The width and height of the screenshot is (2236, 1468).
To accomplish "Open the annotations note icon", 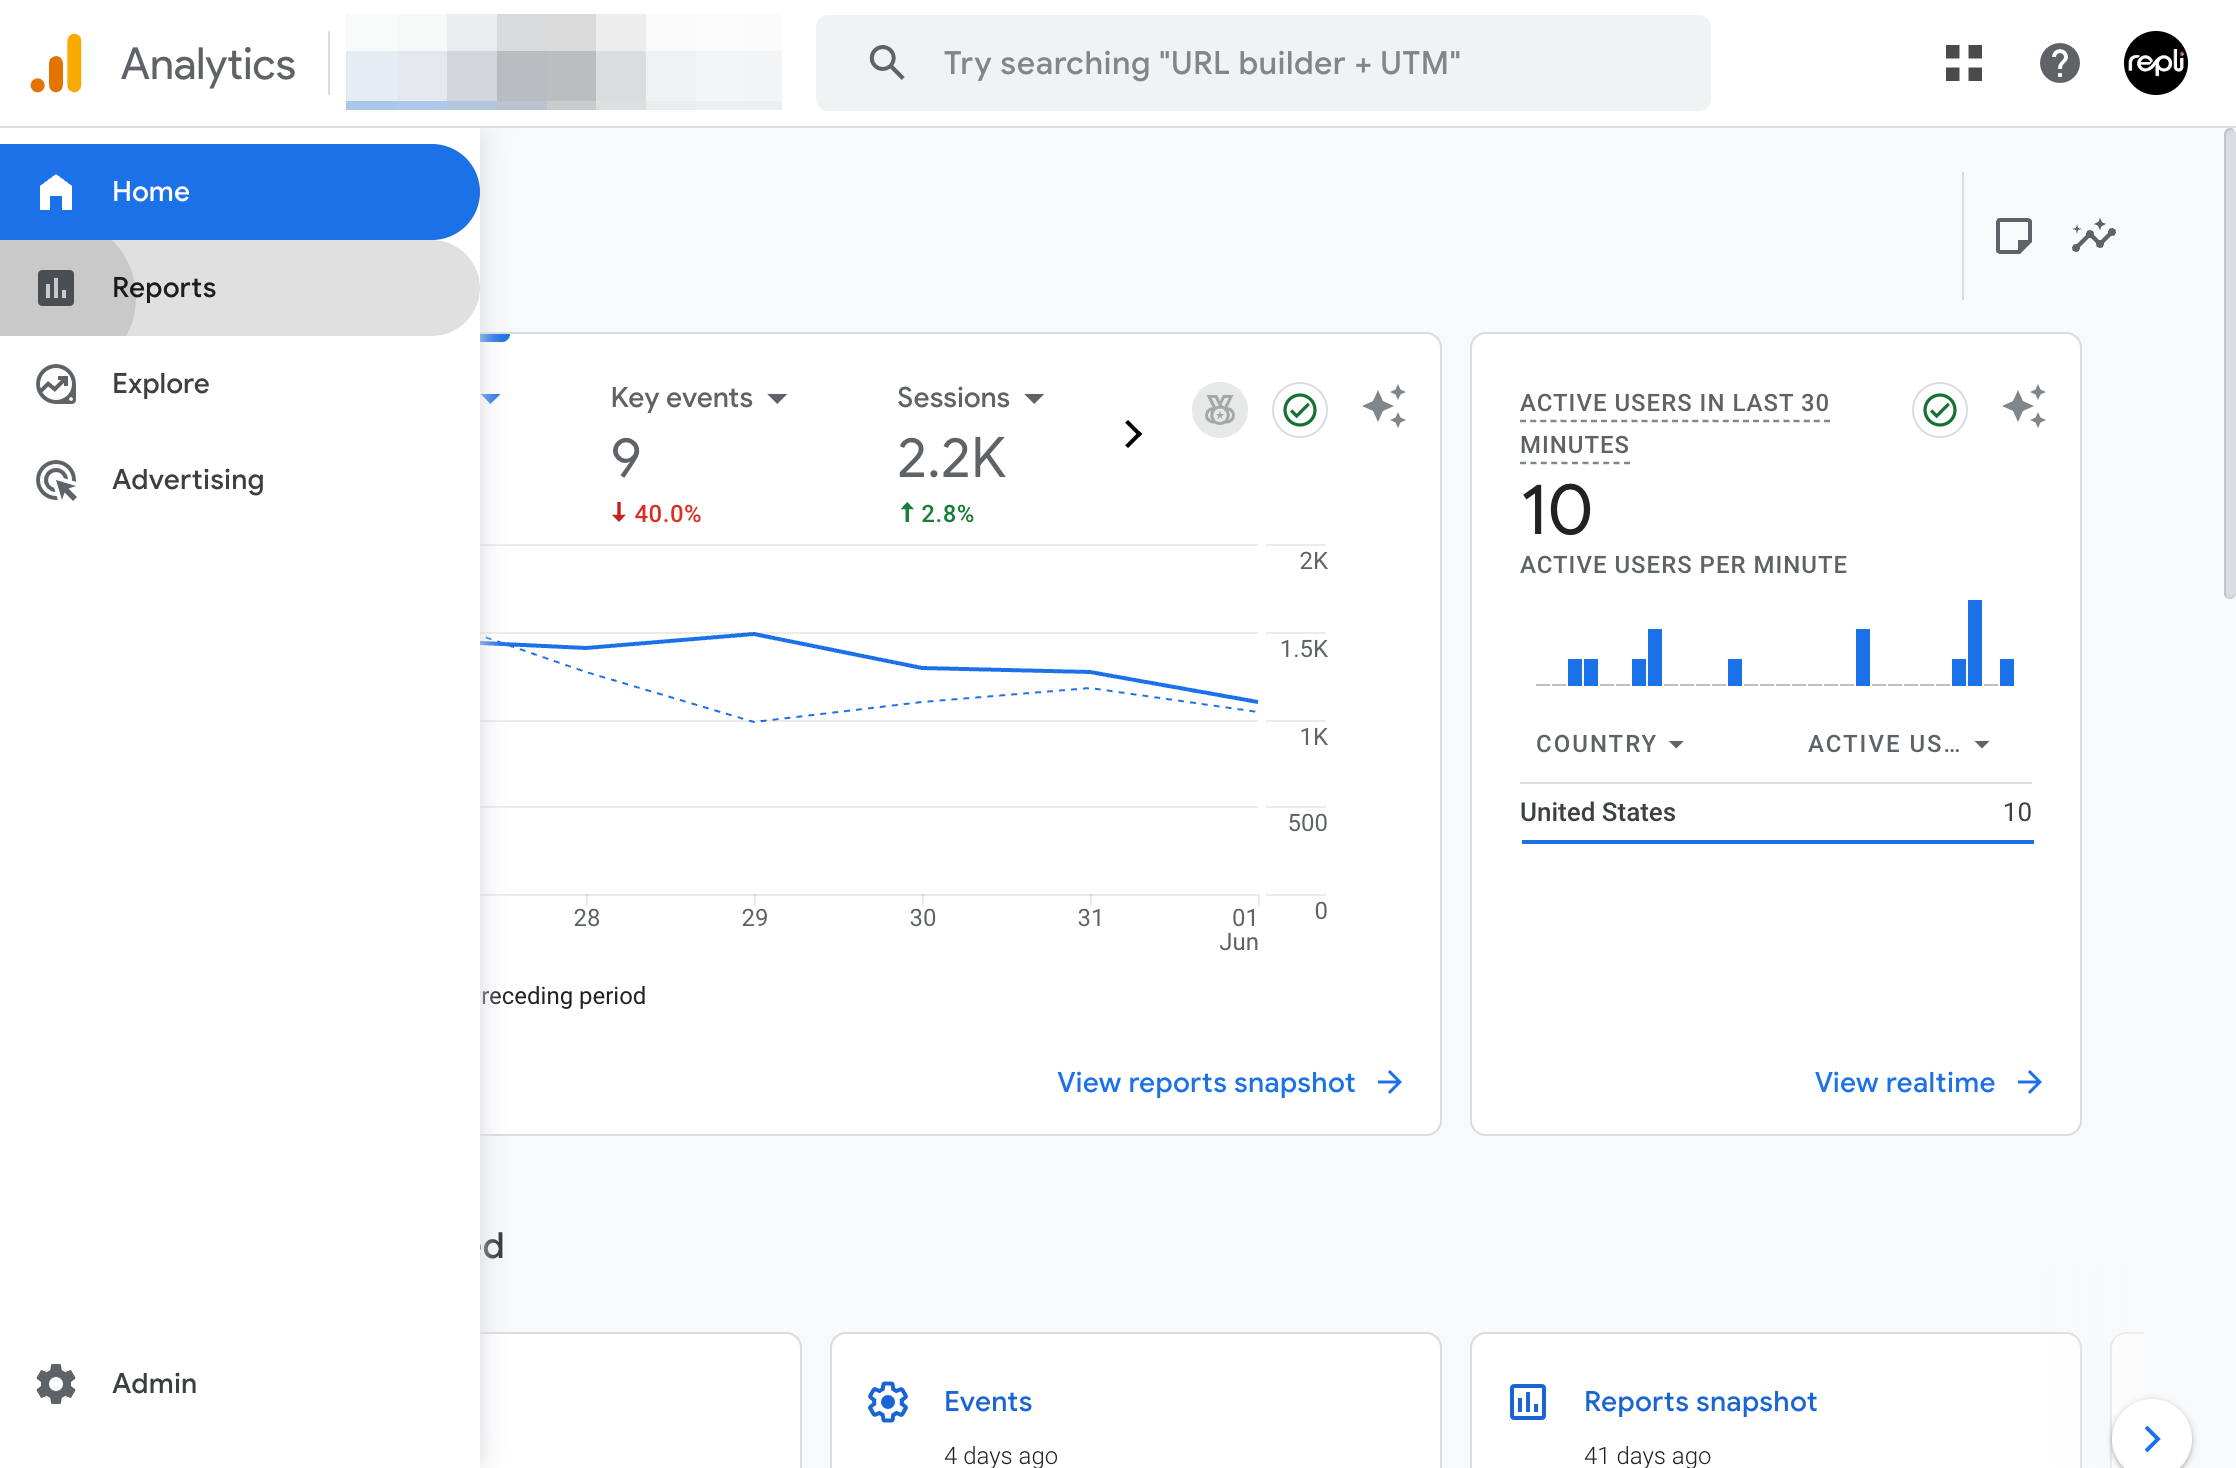I will click(2014, 236).
